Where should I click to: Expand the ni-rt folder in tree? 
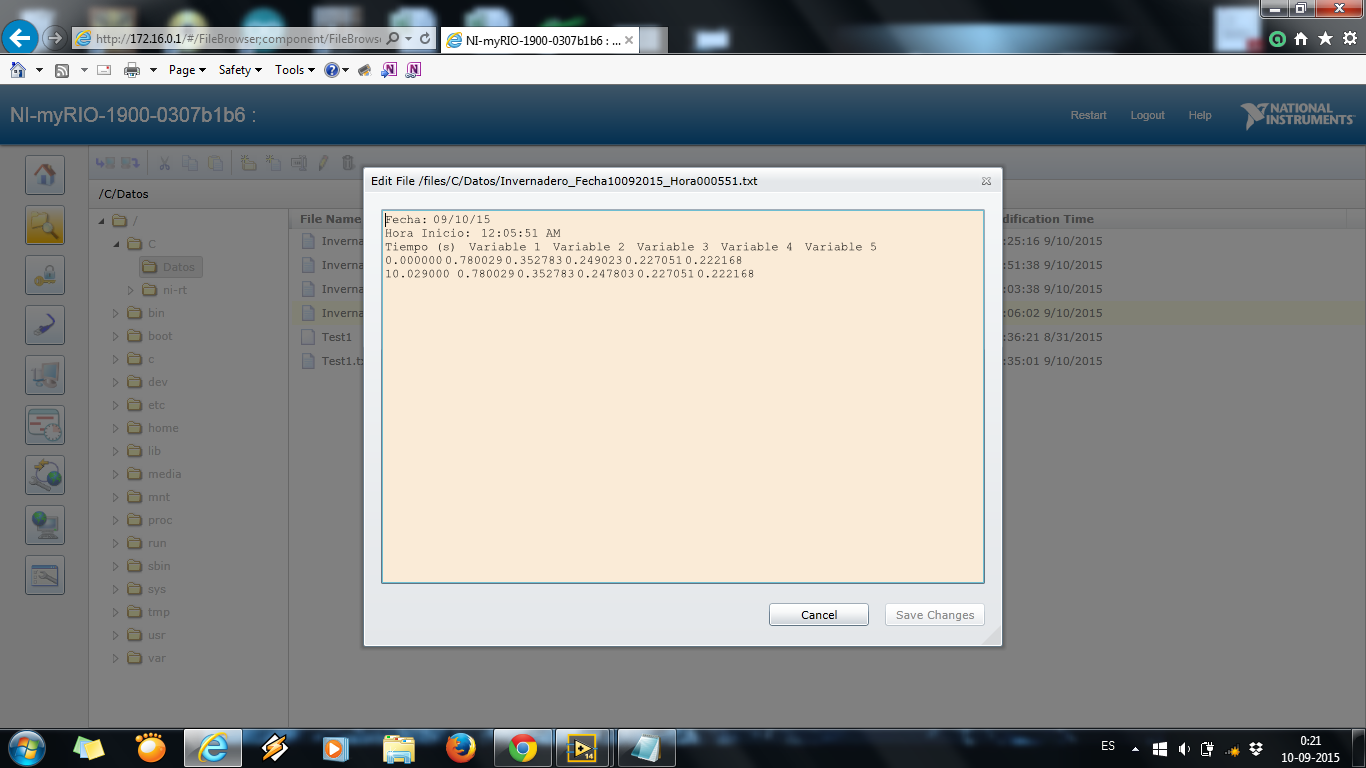[130, 290]
